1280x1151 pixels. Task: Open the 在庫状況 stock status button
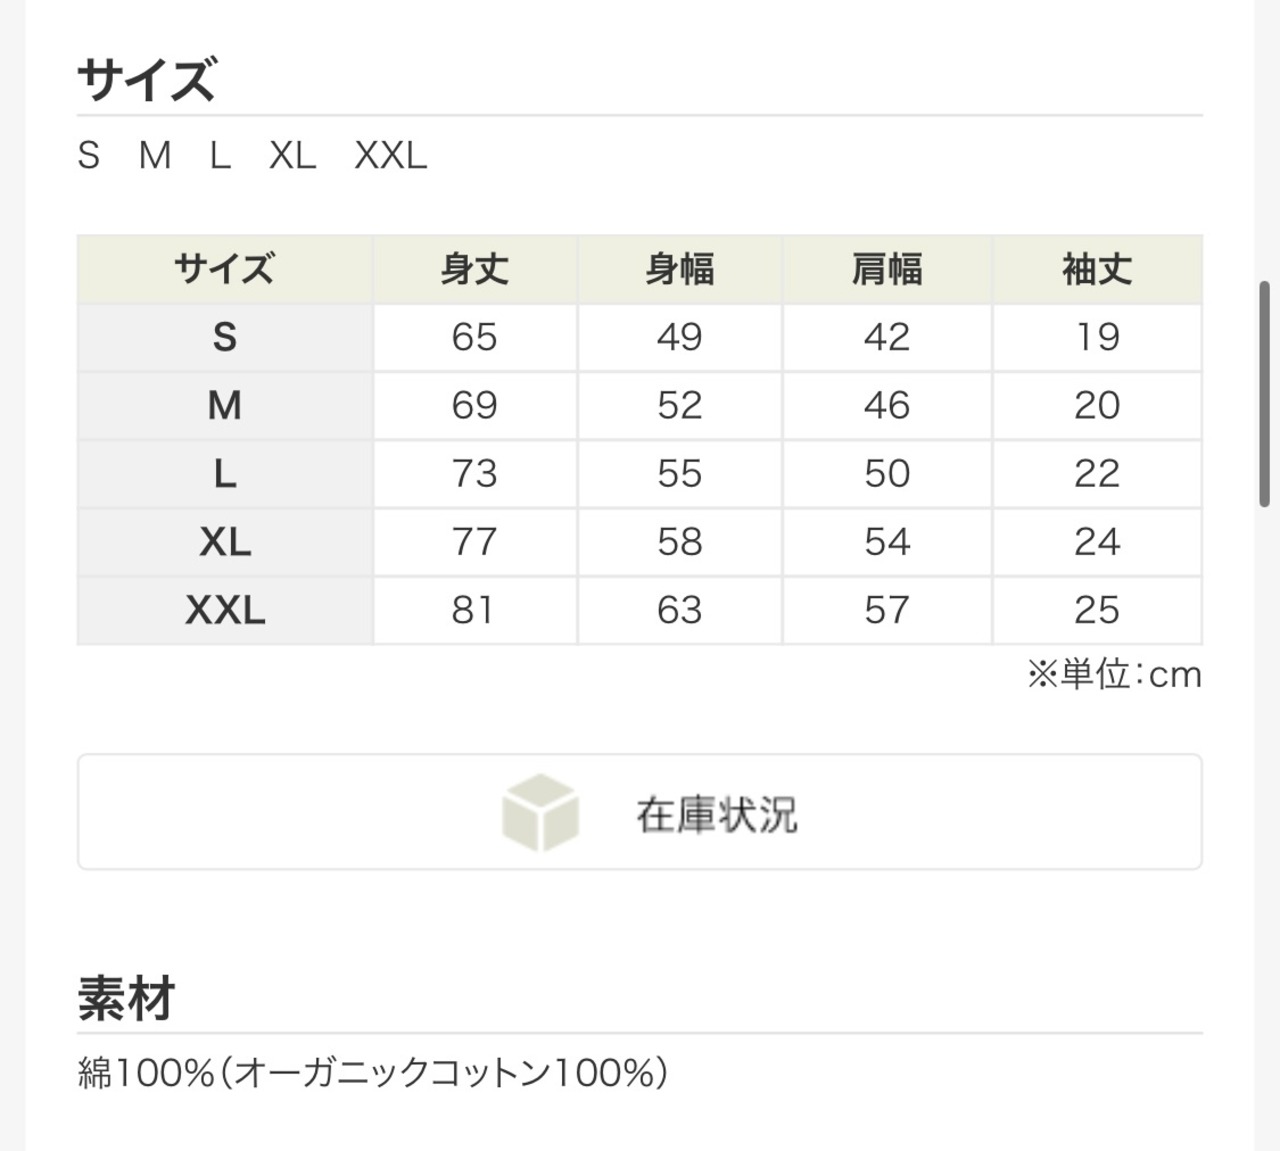click(640, 812)
